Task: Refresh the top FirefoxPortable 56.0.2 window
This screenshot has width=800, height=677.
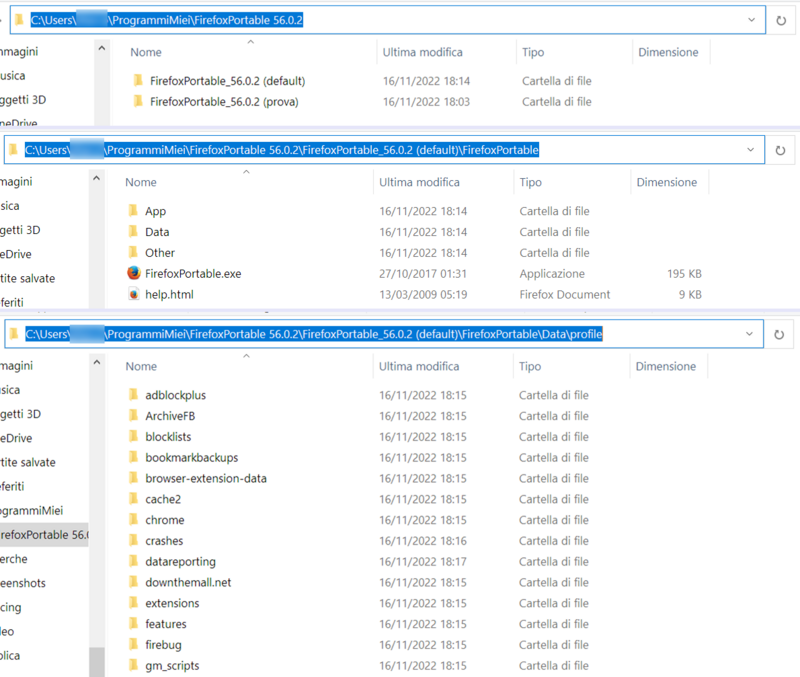Action: (x=781, y=20)
